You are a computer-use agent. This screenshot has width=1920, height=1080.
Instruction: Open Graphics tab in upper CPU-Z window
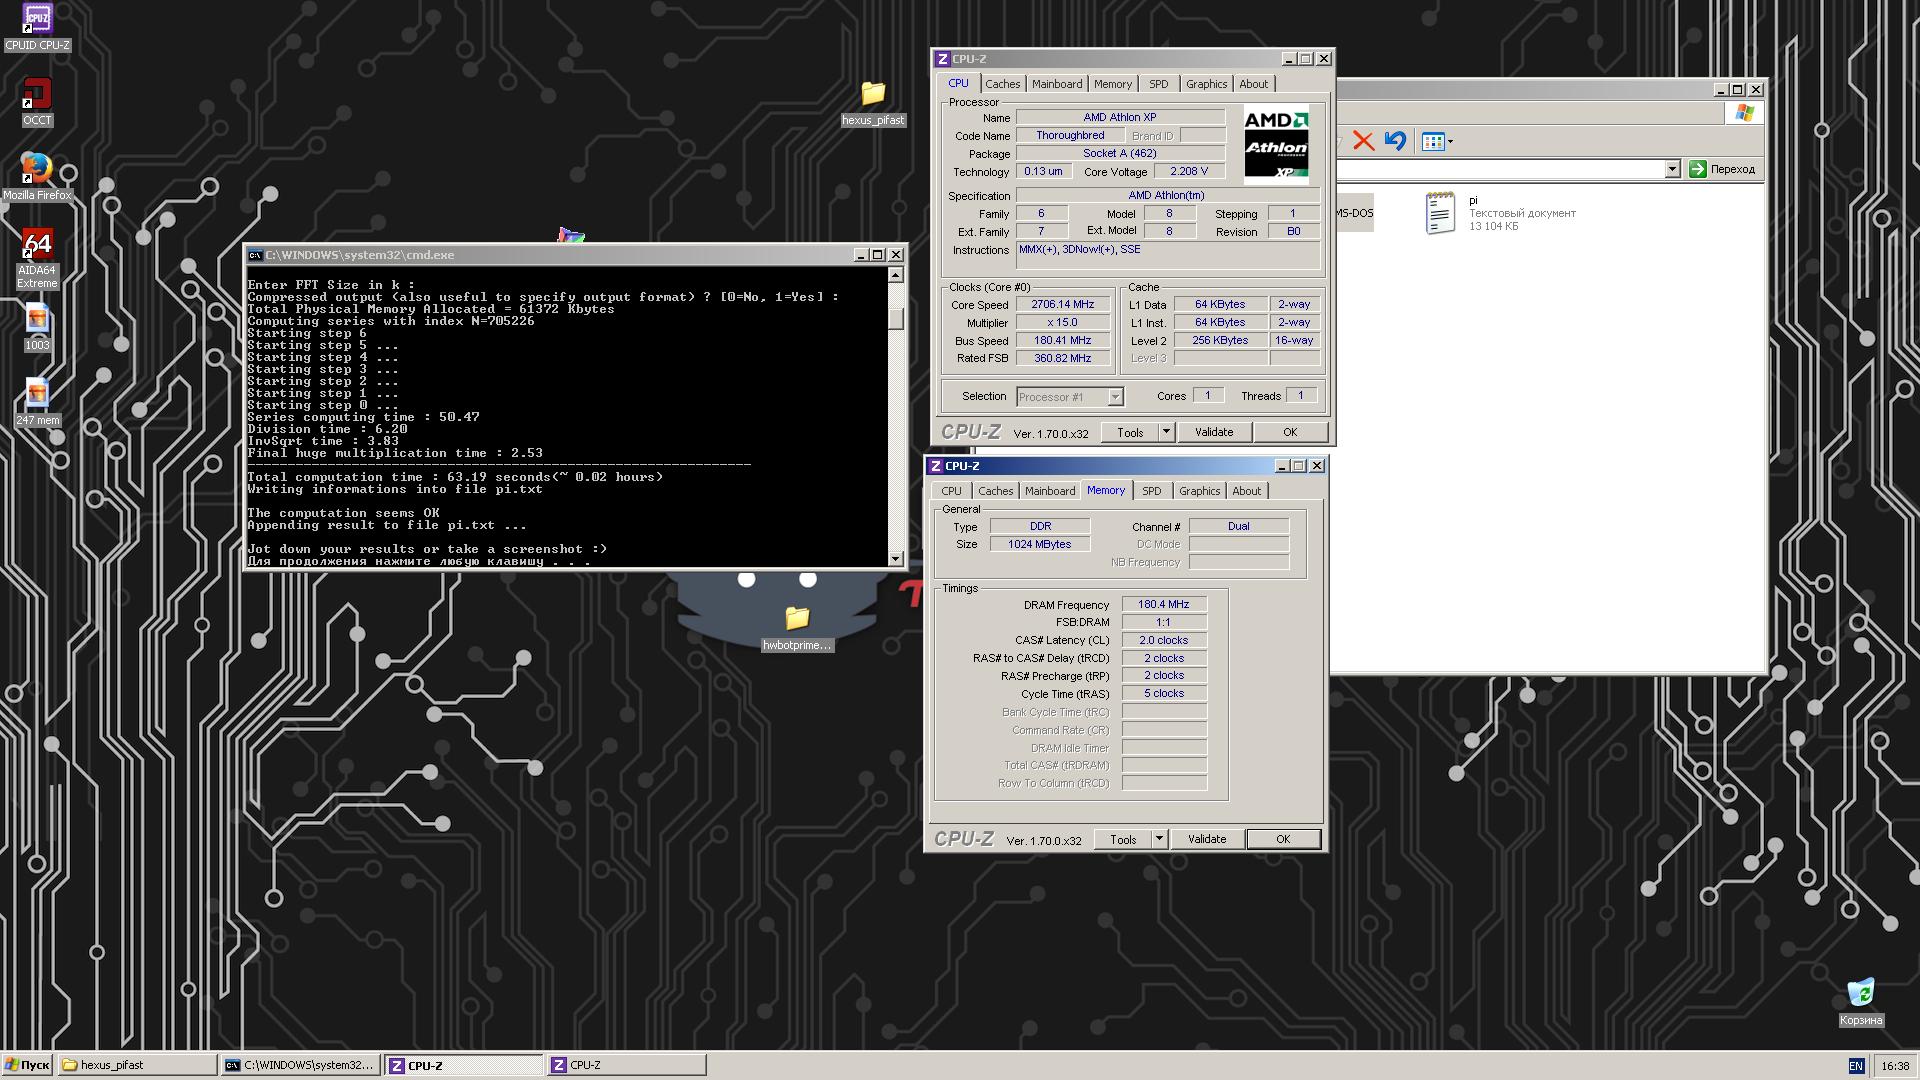pos(1206,84)
